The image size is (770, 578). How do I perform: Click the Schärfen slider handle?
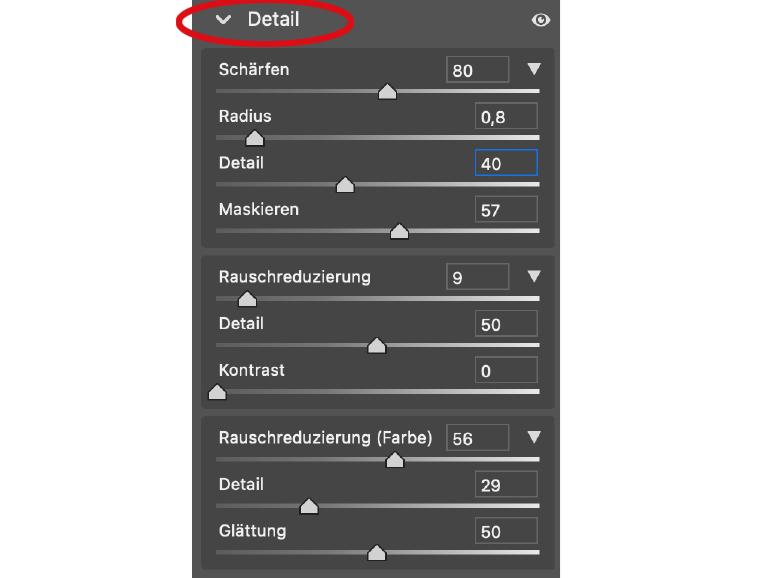click(387, 91)
